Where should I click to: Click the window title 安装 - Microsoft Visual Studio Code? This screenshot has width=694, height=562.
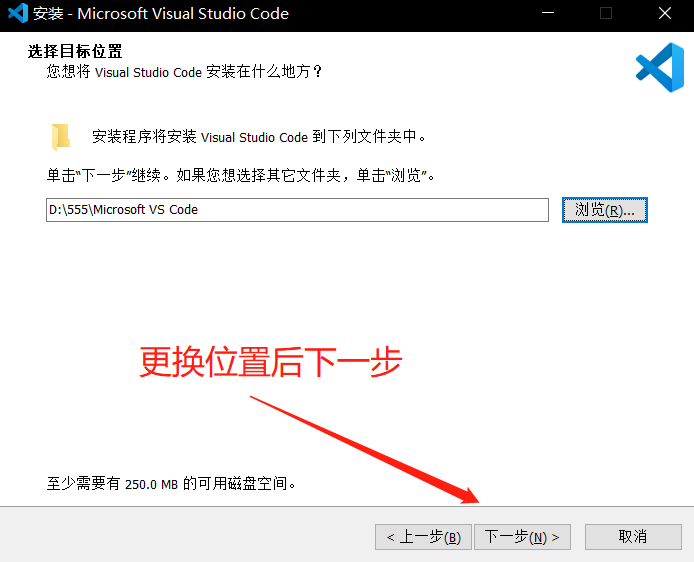pyautogui.click(x=161, y=14)
